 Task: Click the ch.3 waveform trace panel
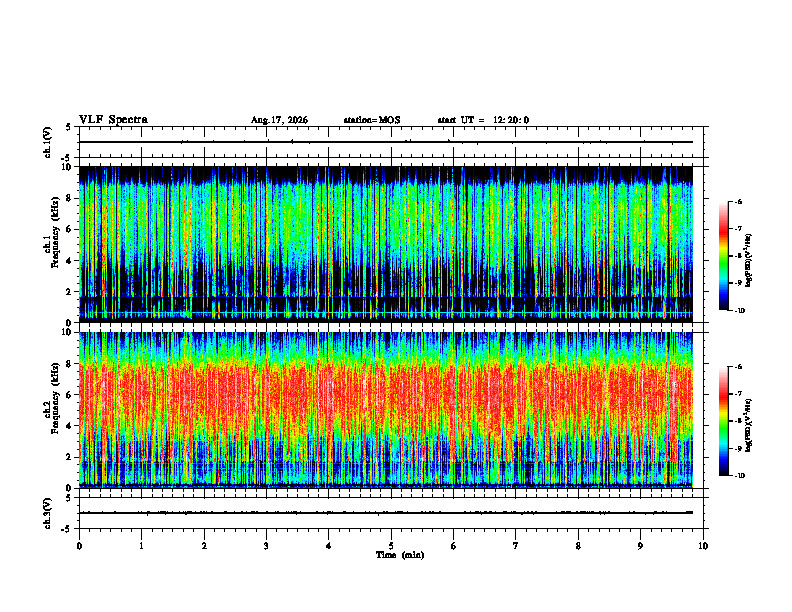tap(391, 513)
